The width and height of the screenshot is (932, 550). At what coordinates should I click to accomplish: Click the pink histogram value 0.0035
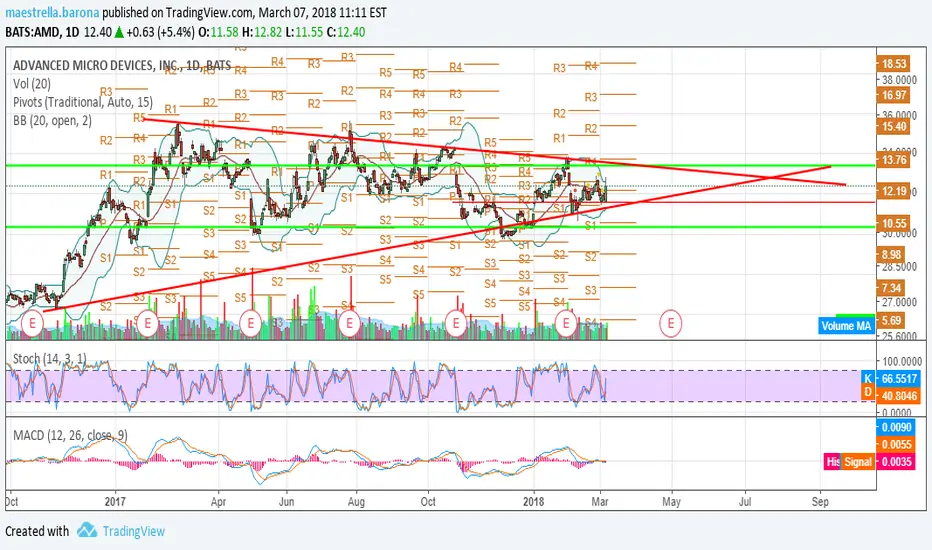(896, 461)
